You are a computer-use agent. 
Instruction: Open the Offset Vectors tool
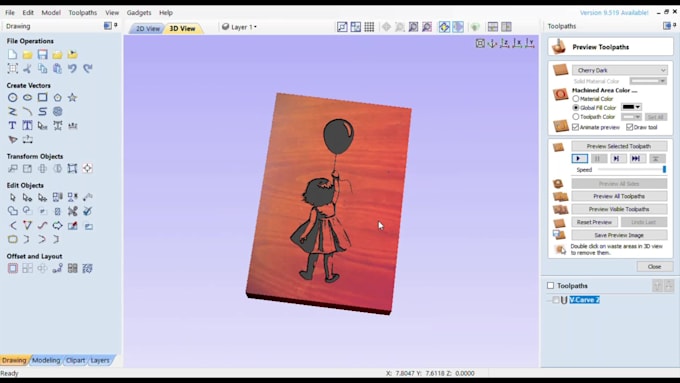[x=13, y=268]
